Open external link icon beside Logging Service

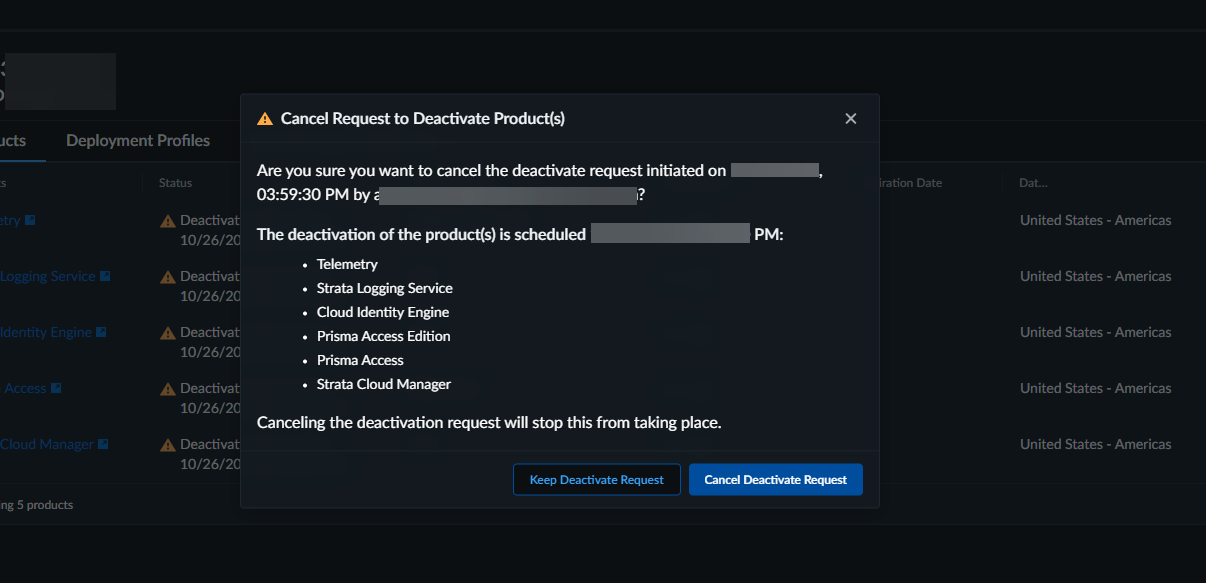pyautogui.click(x=105, y=277)
